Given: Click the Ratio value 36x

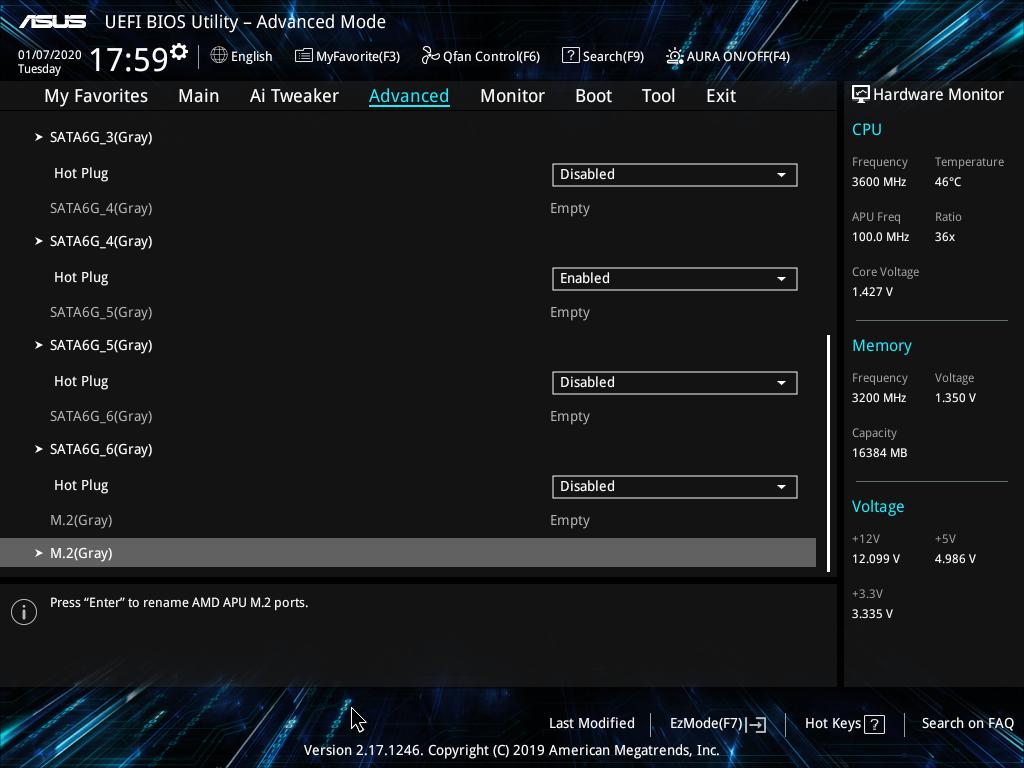Looking at the screenshot, I should [944, 236].
